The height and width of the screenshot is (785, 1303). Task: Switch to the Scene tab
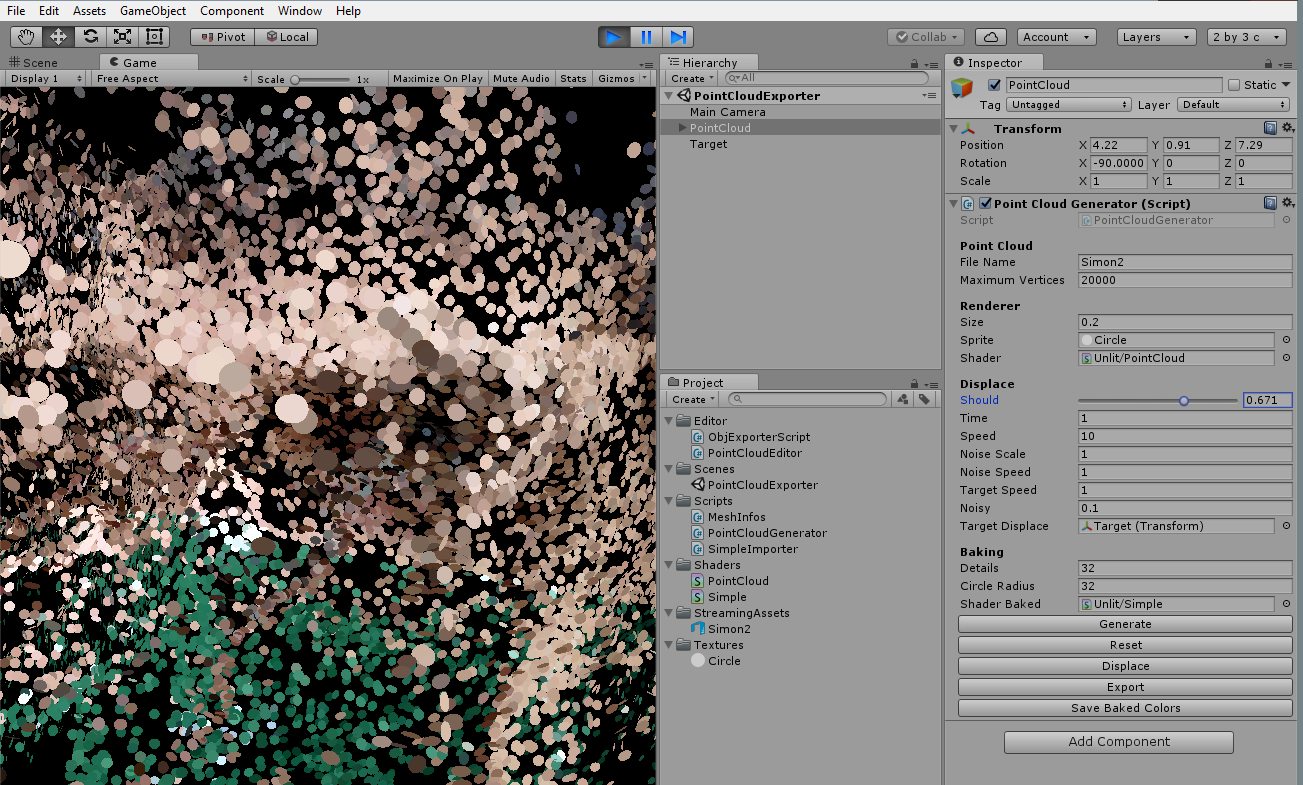[x=34, y=62]
